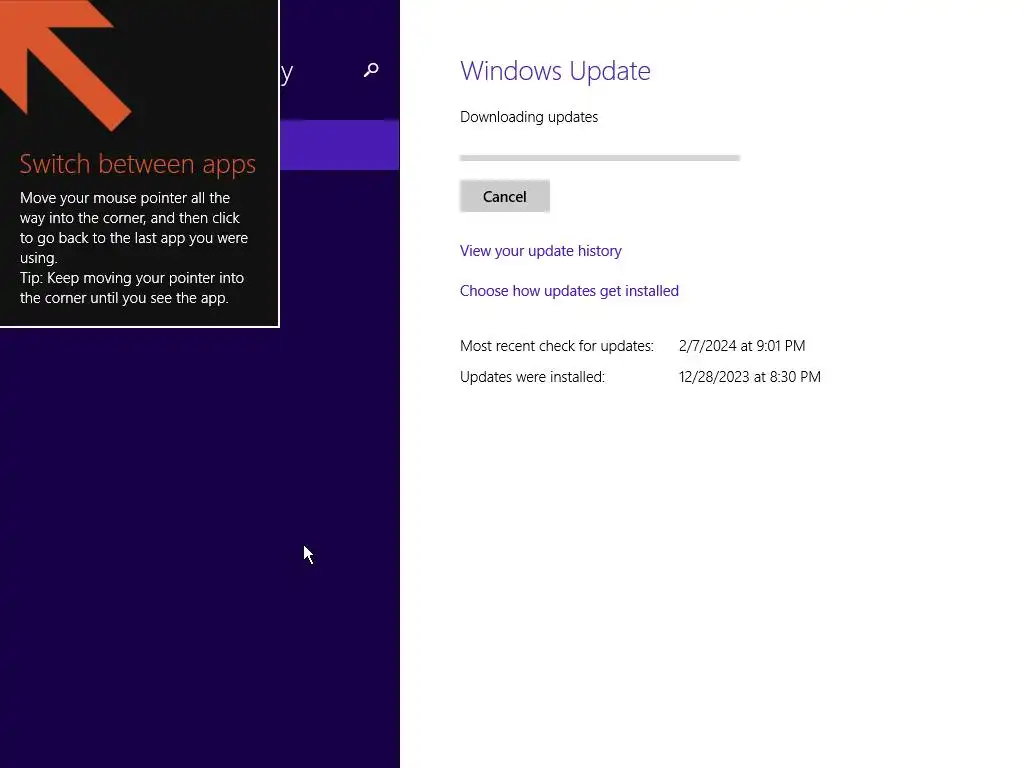This screenshot has height=768, width=1024.
Task: Click the download progress bar
Action: (600, 158)
